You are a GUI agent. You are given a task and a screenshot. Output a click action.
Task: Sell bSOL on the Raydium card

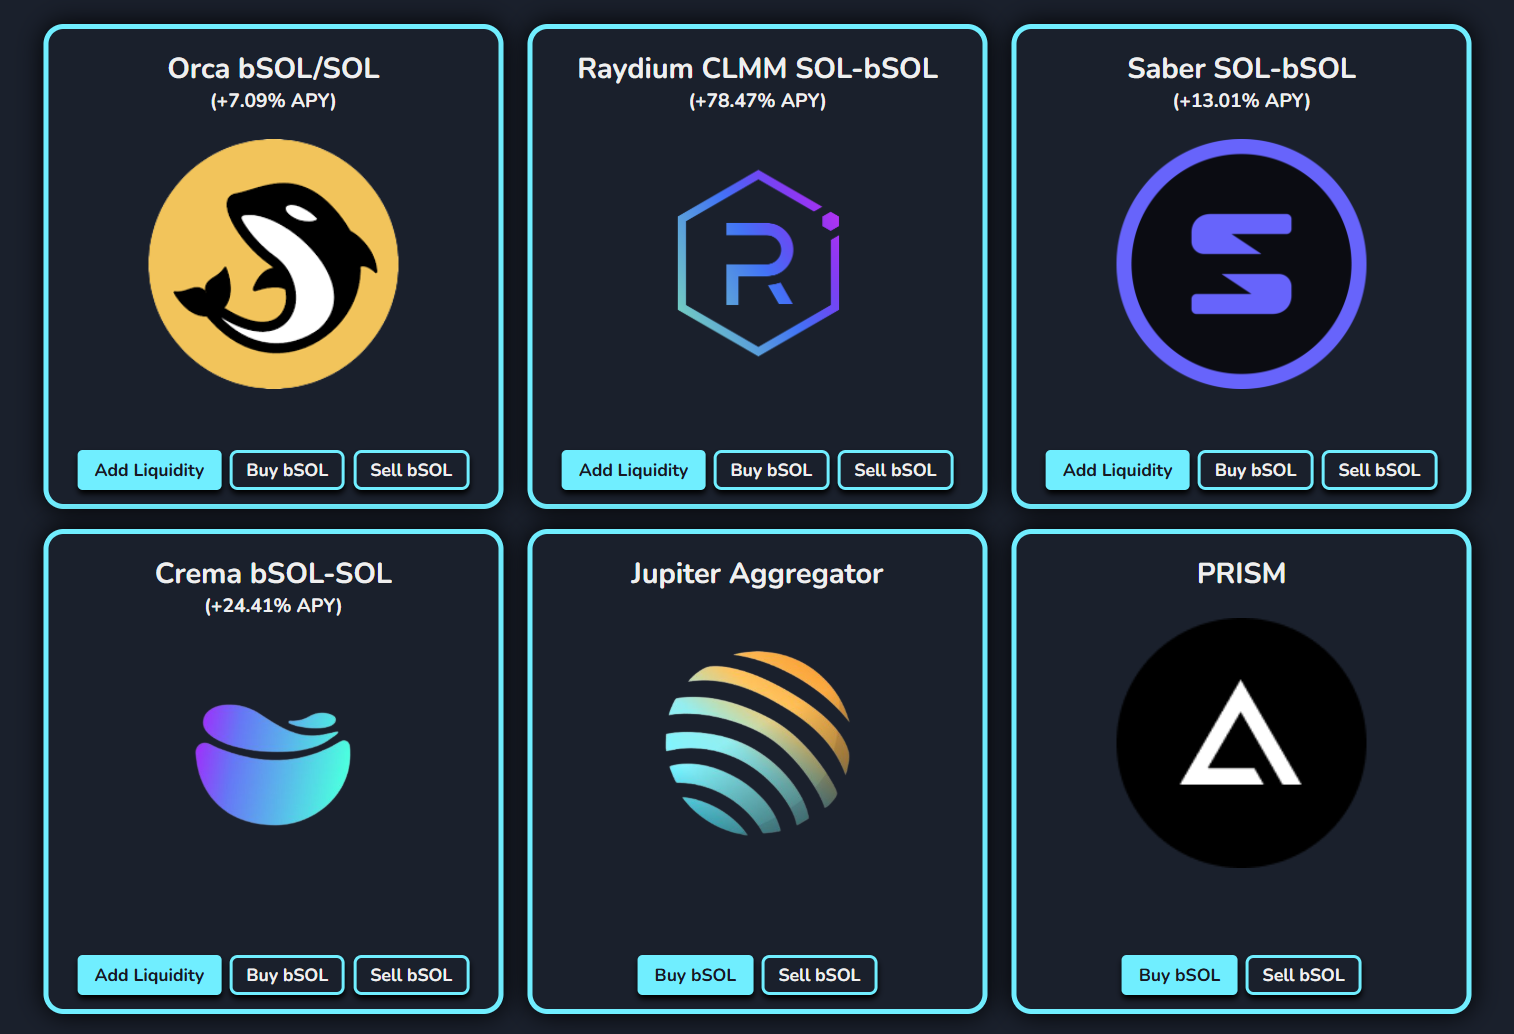coord(895,470)
